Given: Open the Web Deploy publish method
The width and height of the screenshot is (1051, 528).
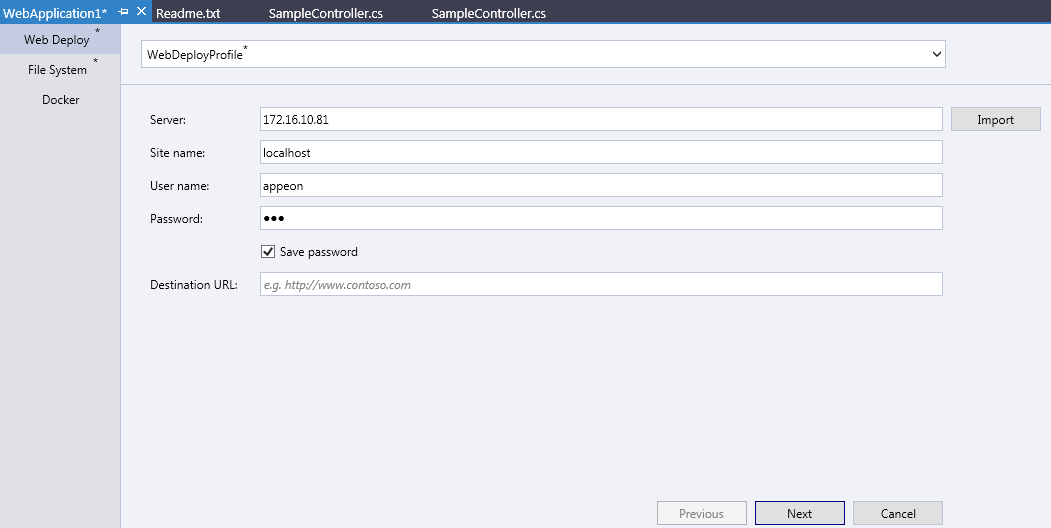Looking at the screenshot, I should point(57,40).
